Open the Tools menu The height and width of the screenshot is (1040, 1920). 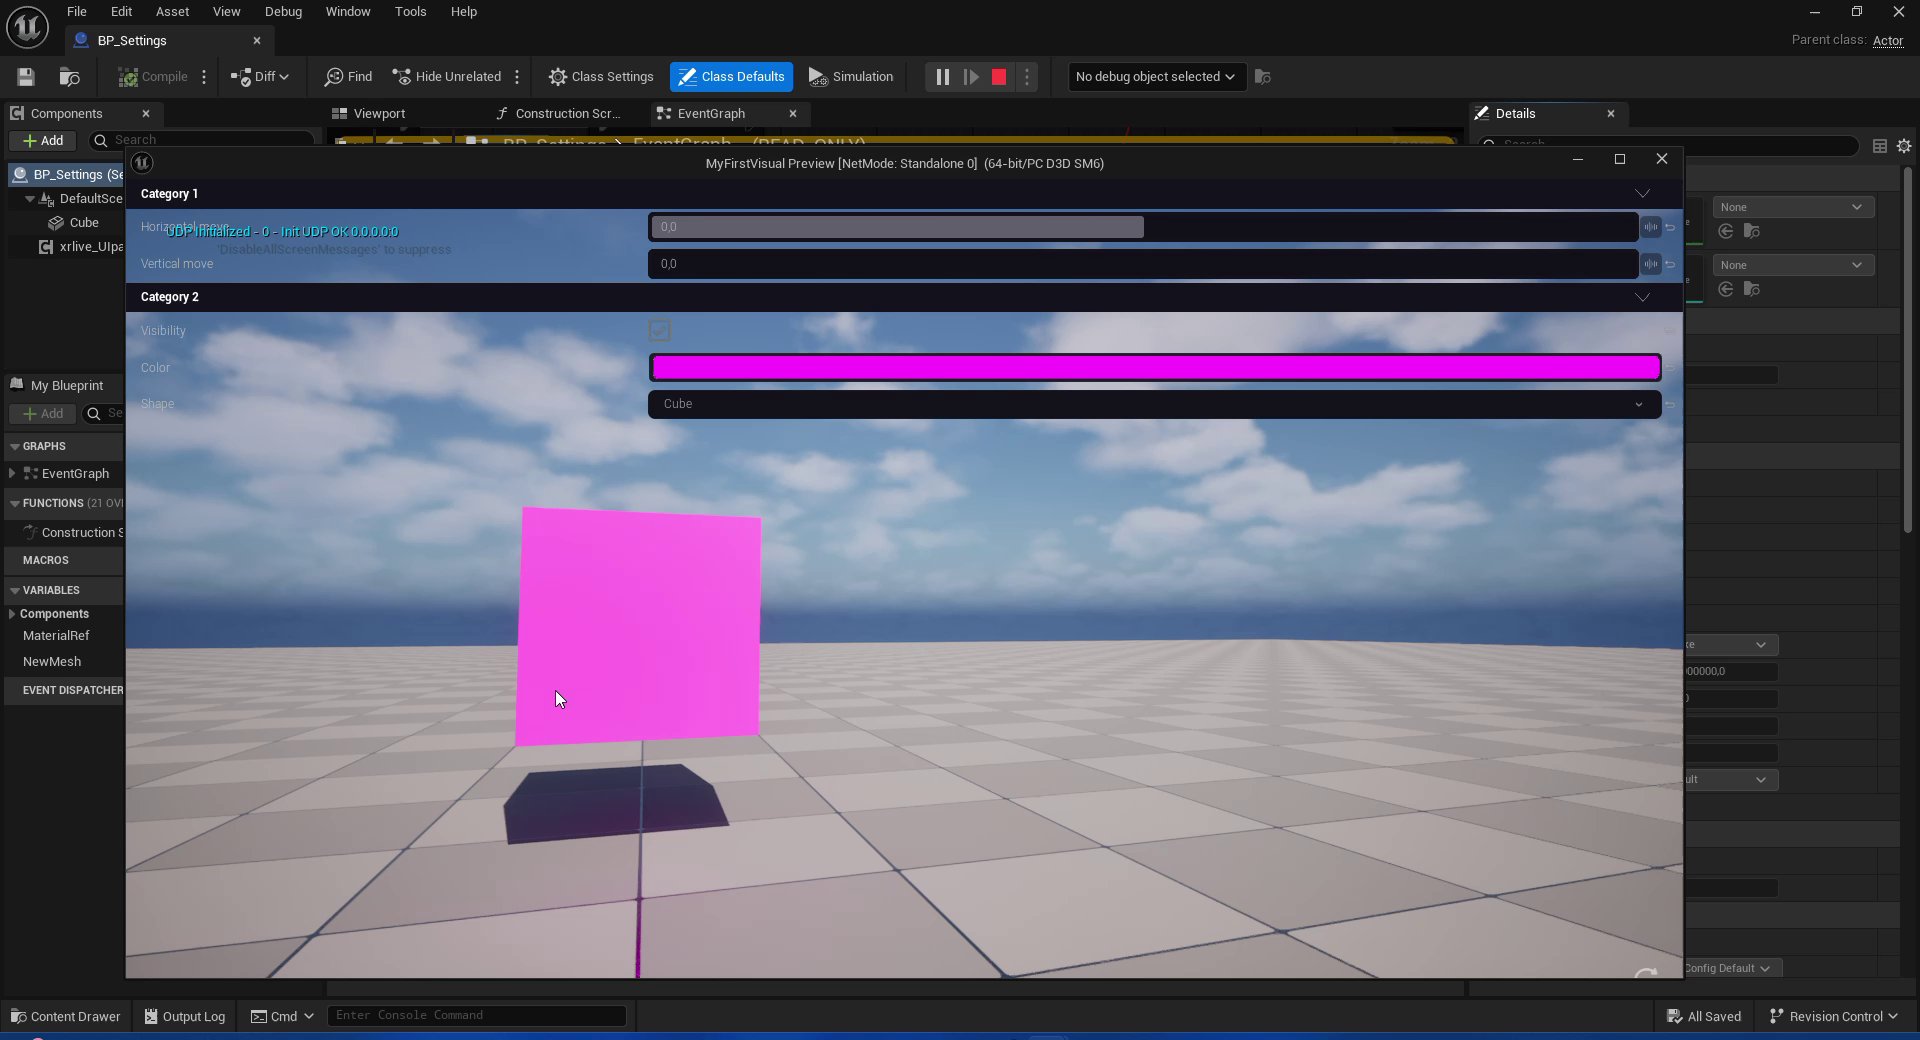(x=410, y=12)
